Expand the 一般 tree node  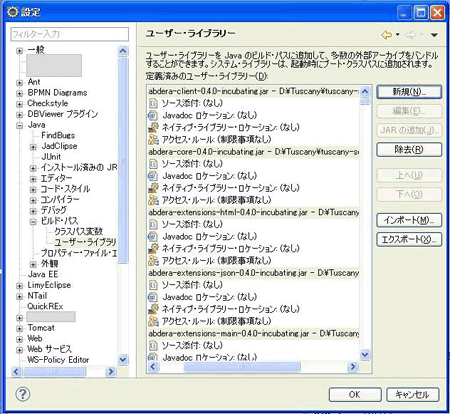[20, 51]
